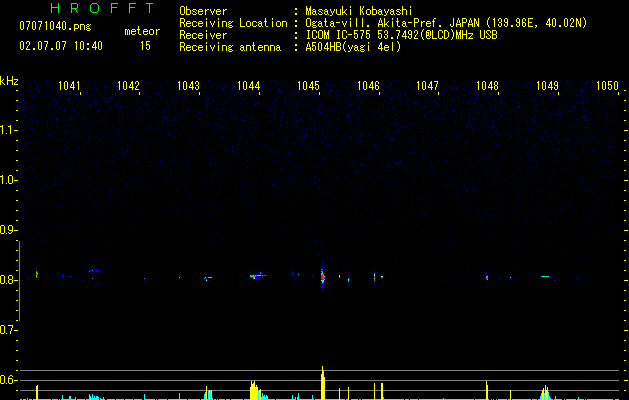Viewport: 629px width, 400px height.
Task: Click the kHz axis unit label
Action: (9, 81)
